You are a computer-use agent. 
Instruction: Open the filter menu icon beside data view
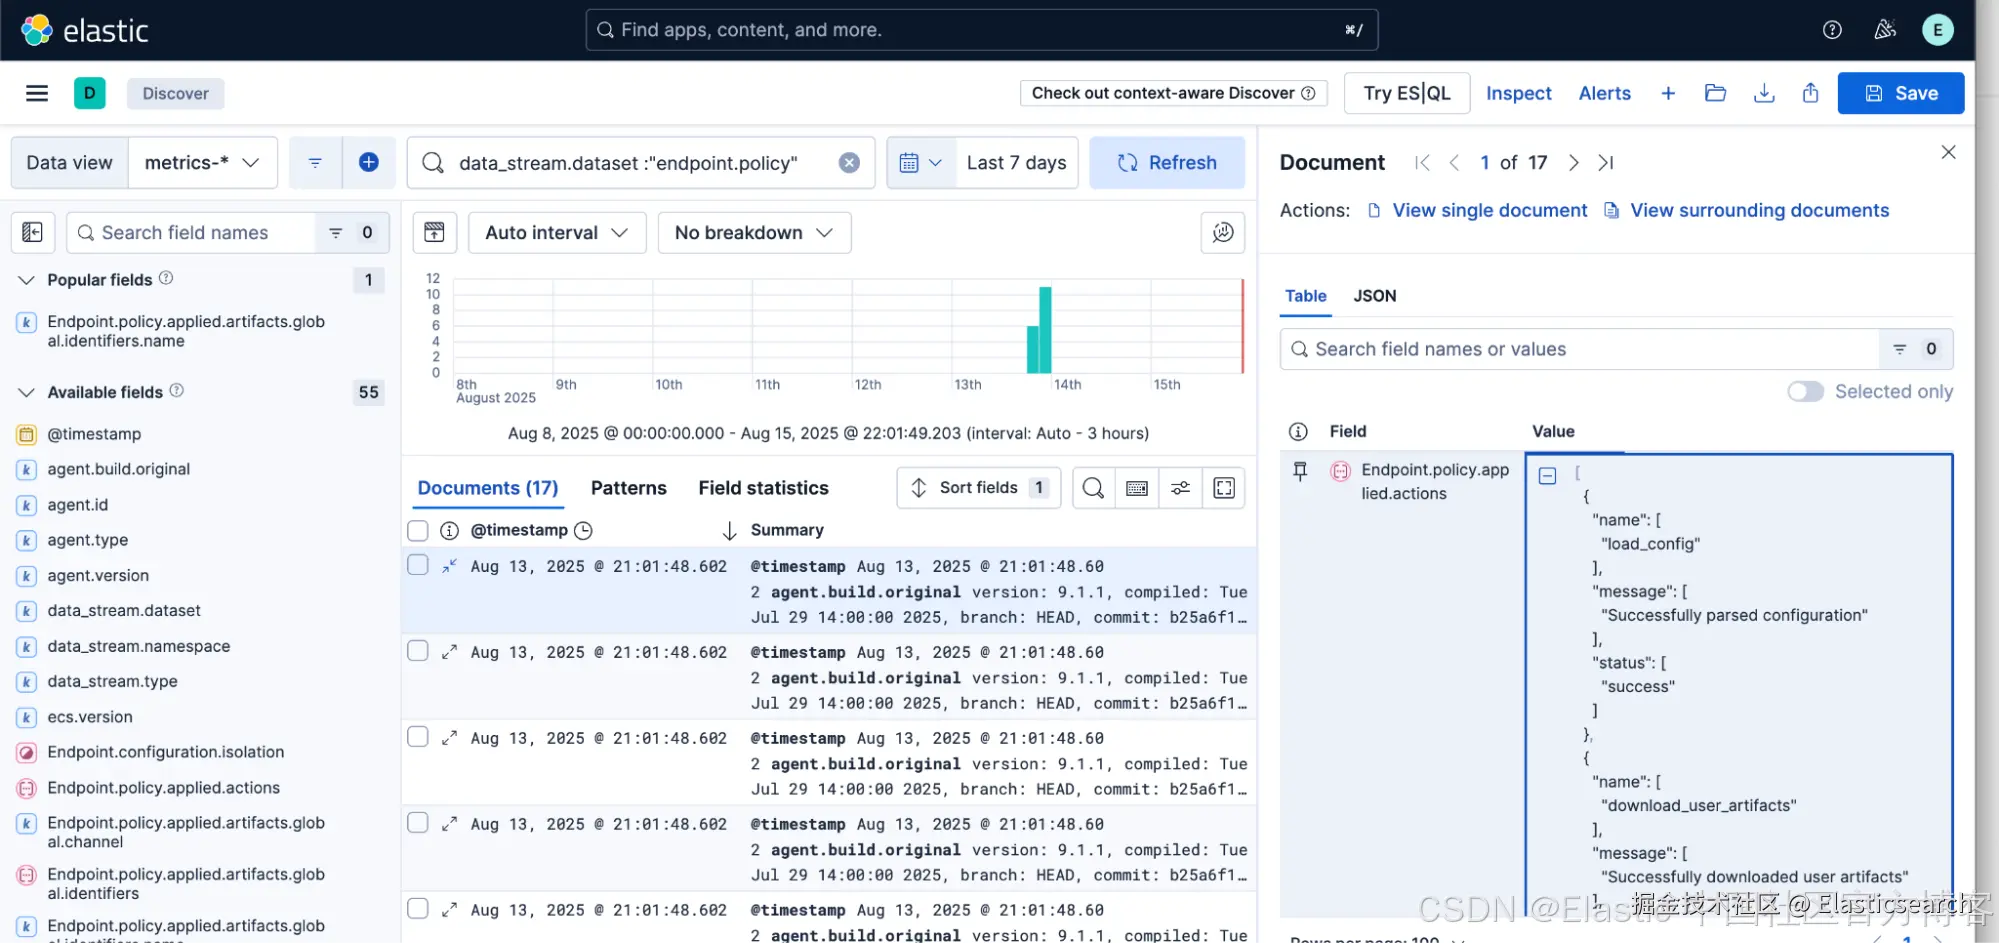315,162
